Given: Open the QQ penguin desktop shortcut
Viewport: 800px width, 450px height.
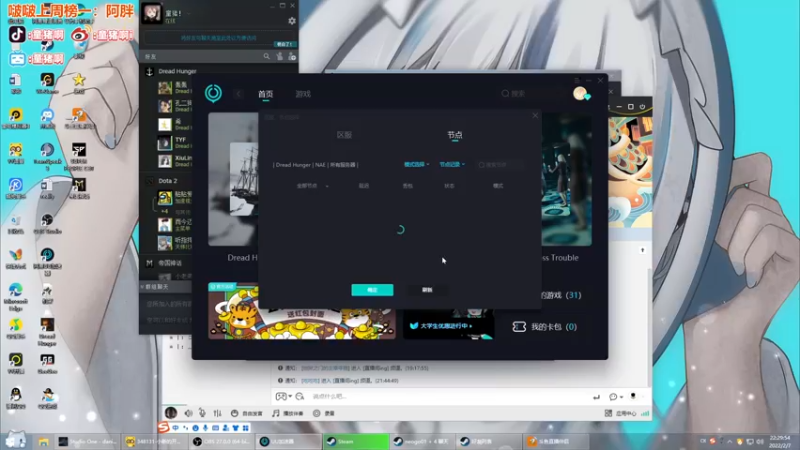Looking at the screenshot, I should (16, 398).
